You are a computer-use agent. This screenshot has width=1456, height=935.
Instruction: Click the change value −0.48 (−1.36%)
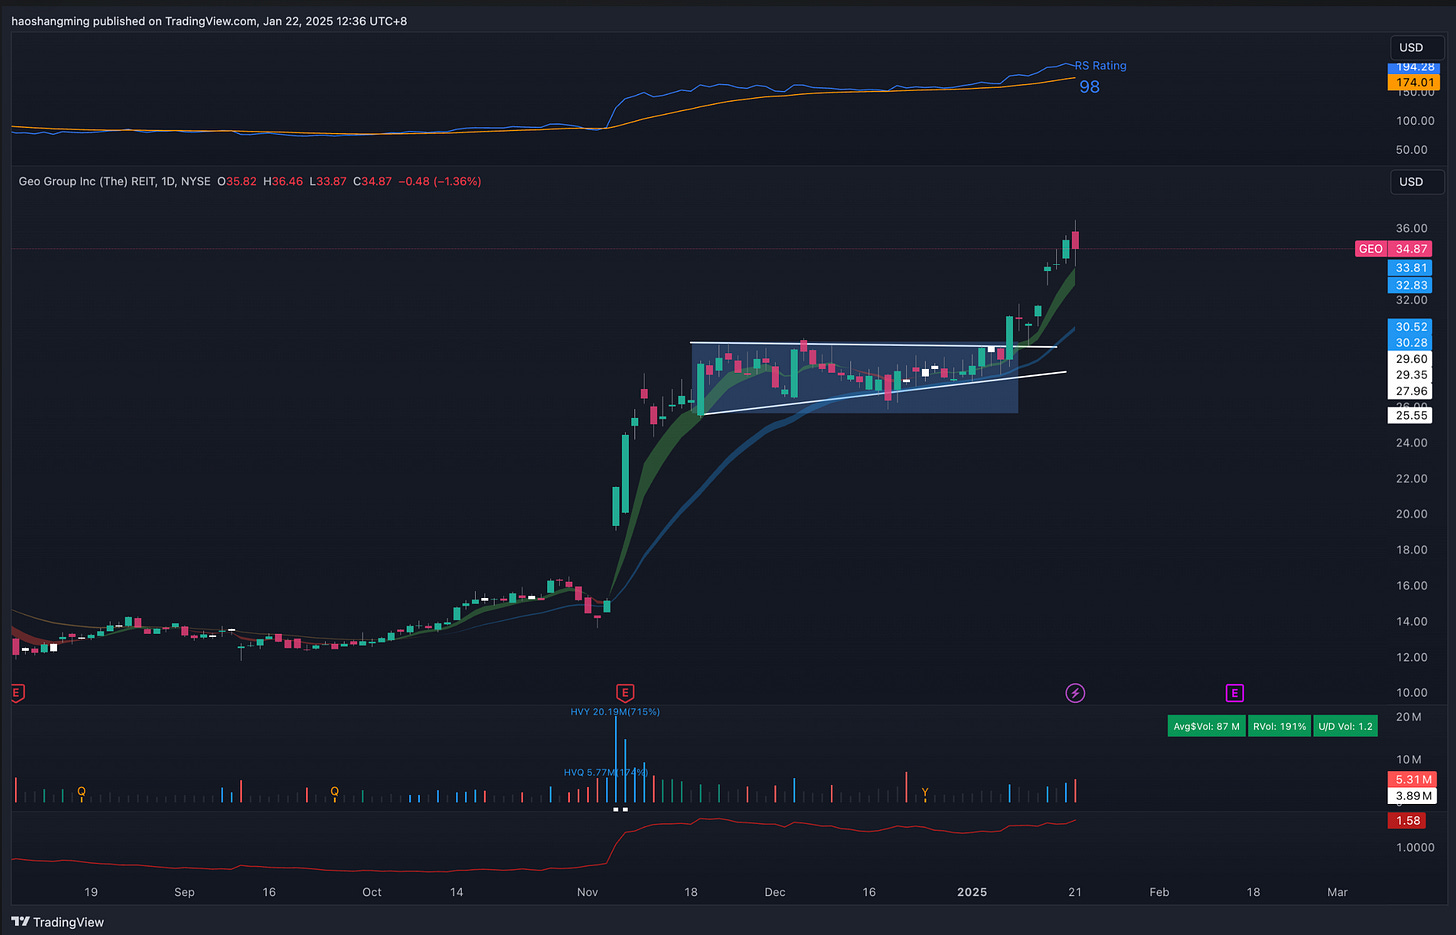[440, 181]
